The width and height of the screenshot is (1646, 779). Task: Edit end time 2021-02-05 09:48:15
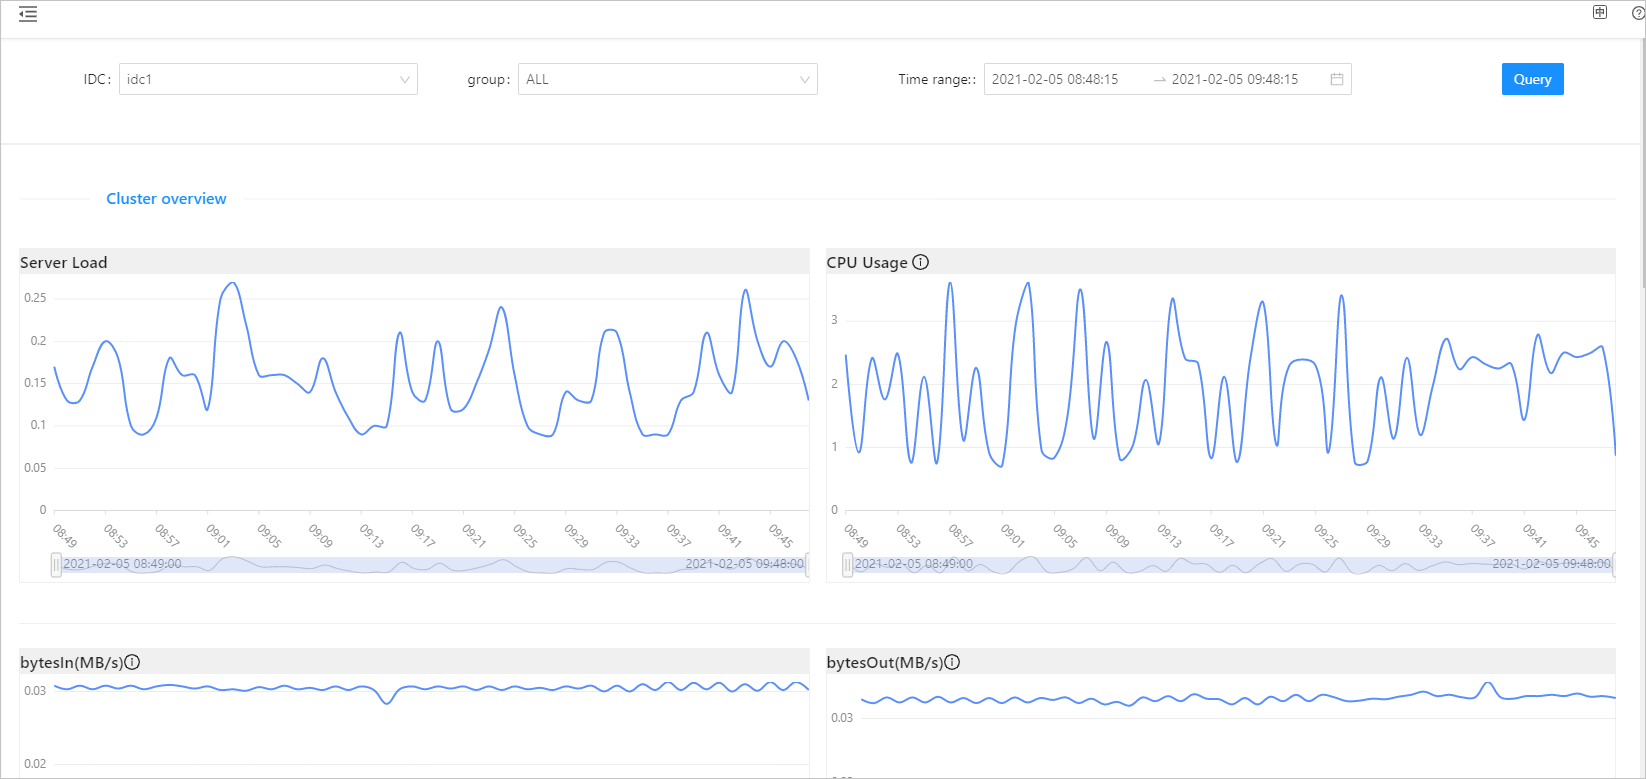(x=1235, y=79)
